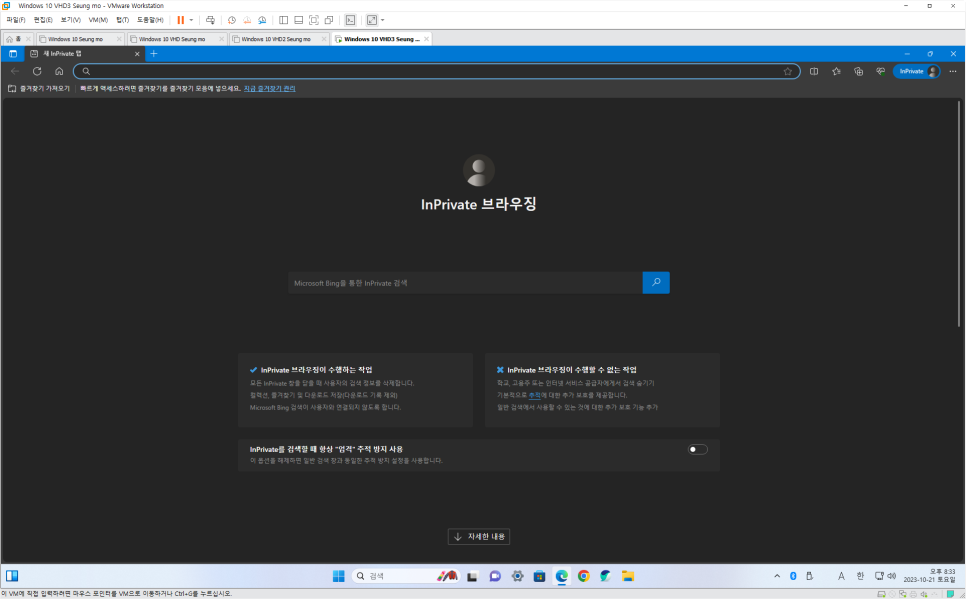Open the VM(M) menu

99,20
